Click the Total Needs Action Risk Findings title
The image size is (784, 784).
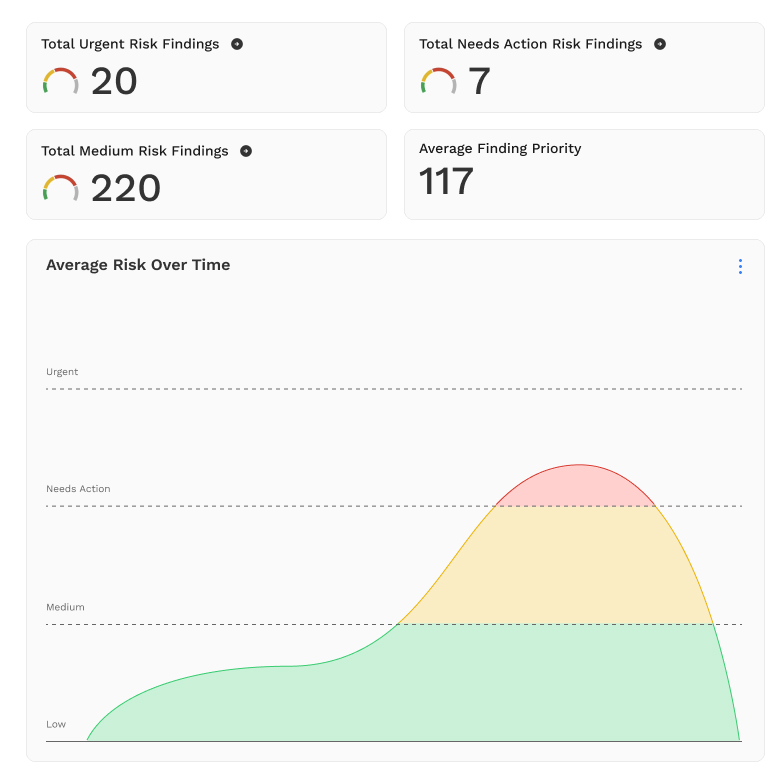(x=530, y=44)
